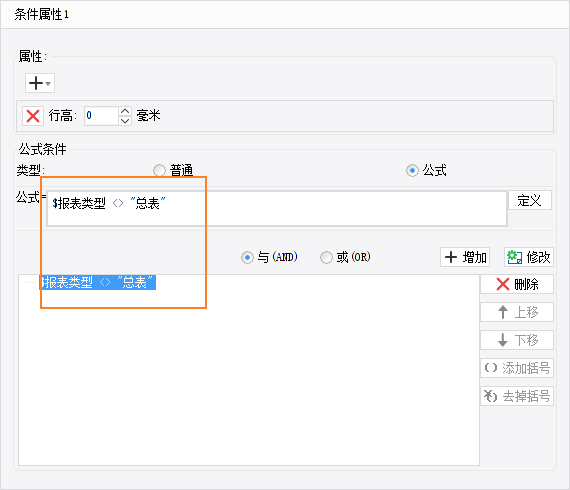Click the 定义 button beside formula
This screenshot has width=570, height=490.
tap(530, 200)
